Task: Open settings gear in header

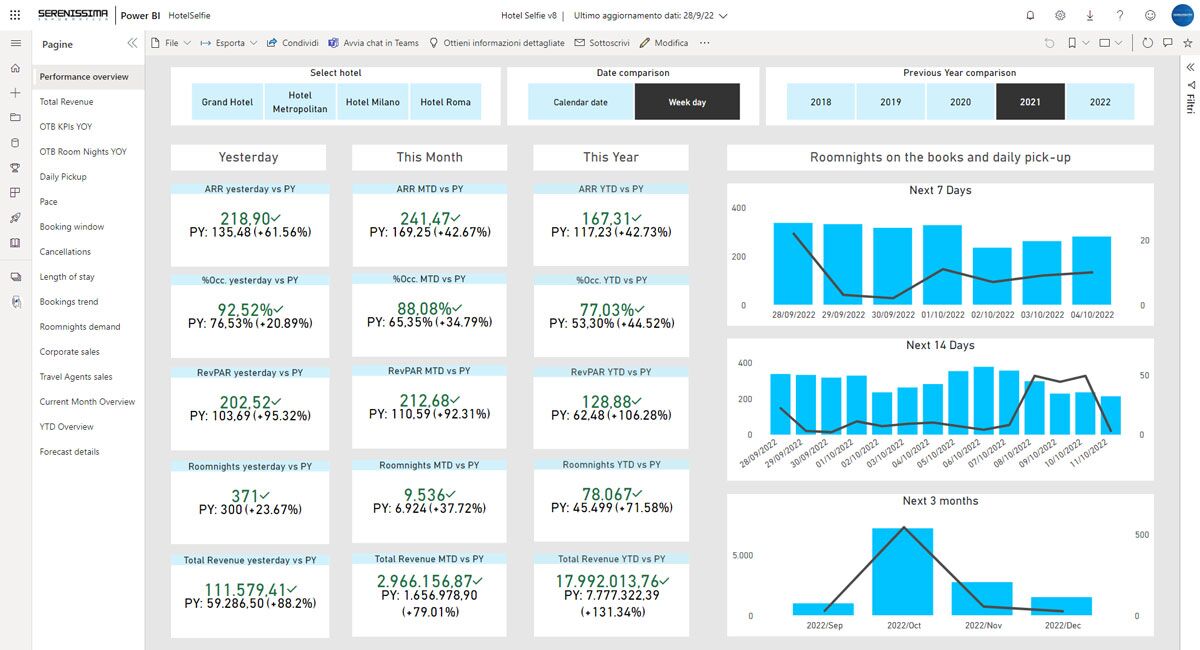Action: [1060, 16]
